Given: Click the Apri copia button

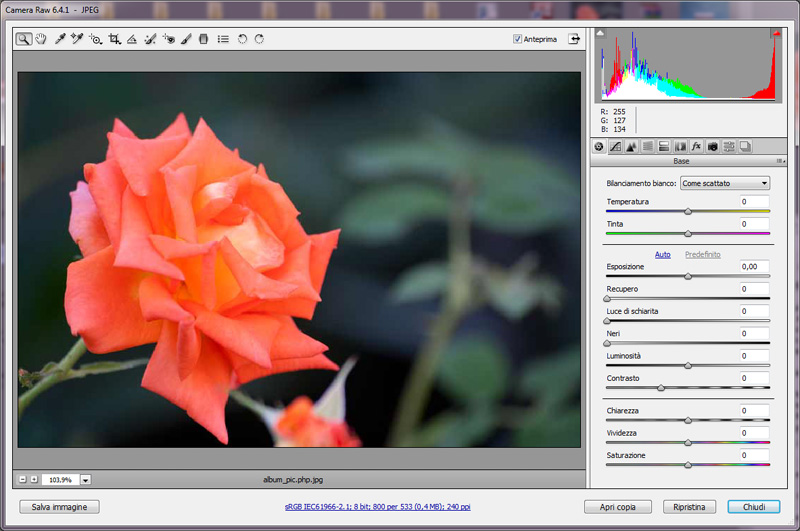Looking at the screenshot, I should click(617, 507).
